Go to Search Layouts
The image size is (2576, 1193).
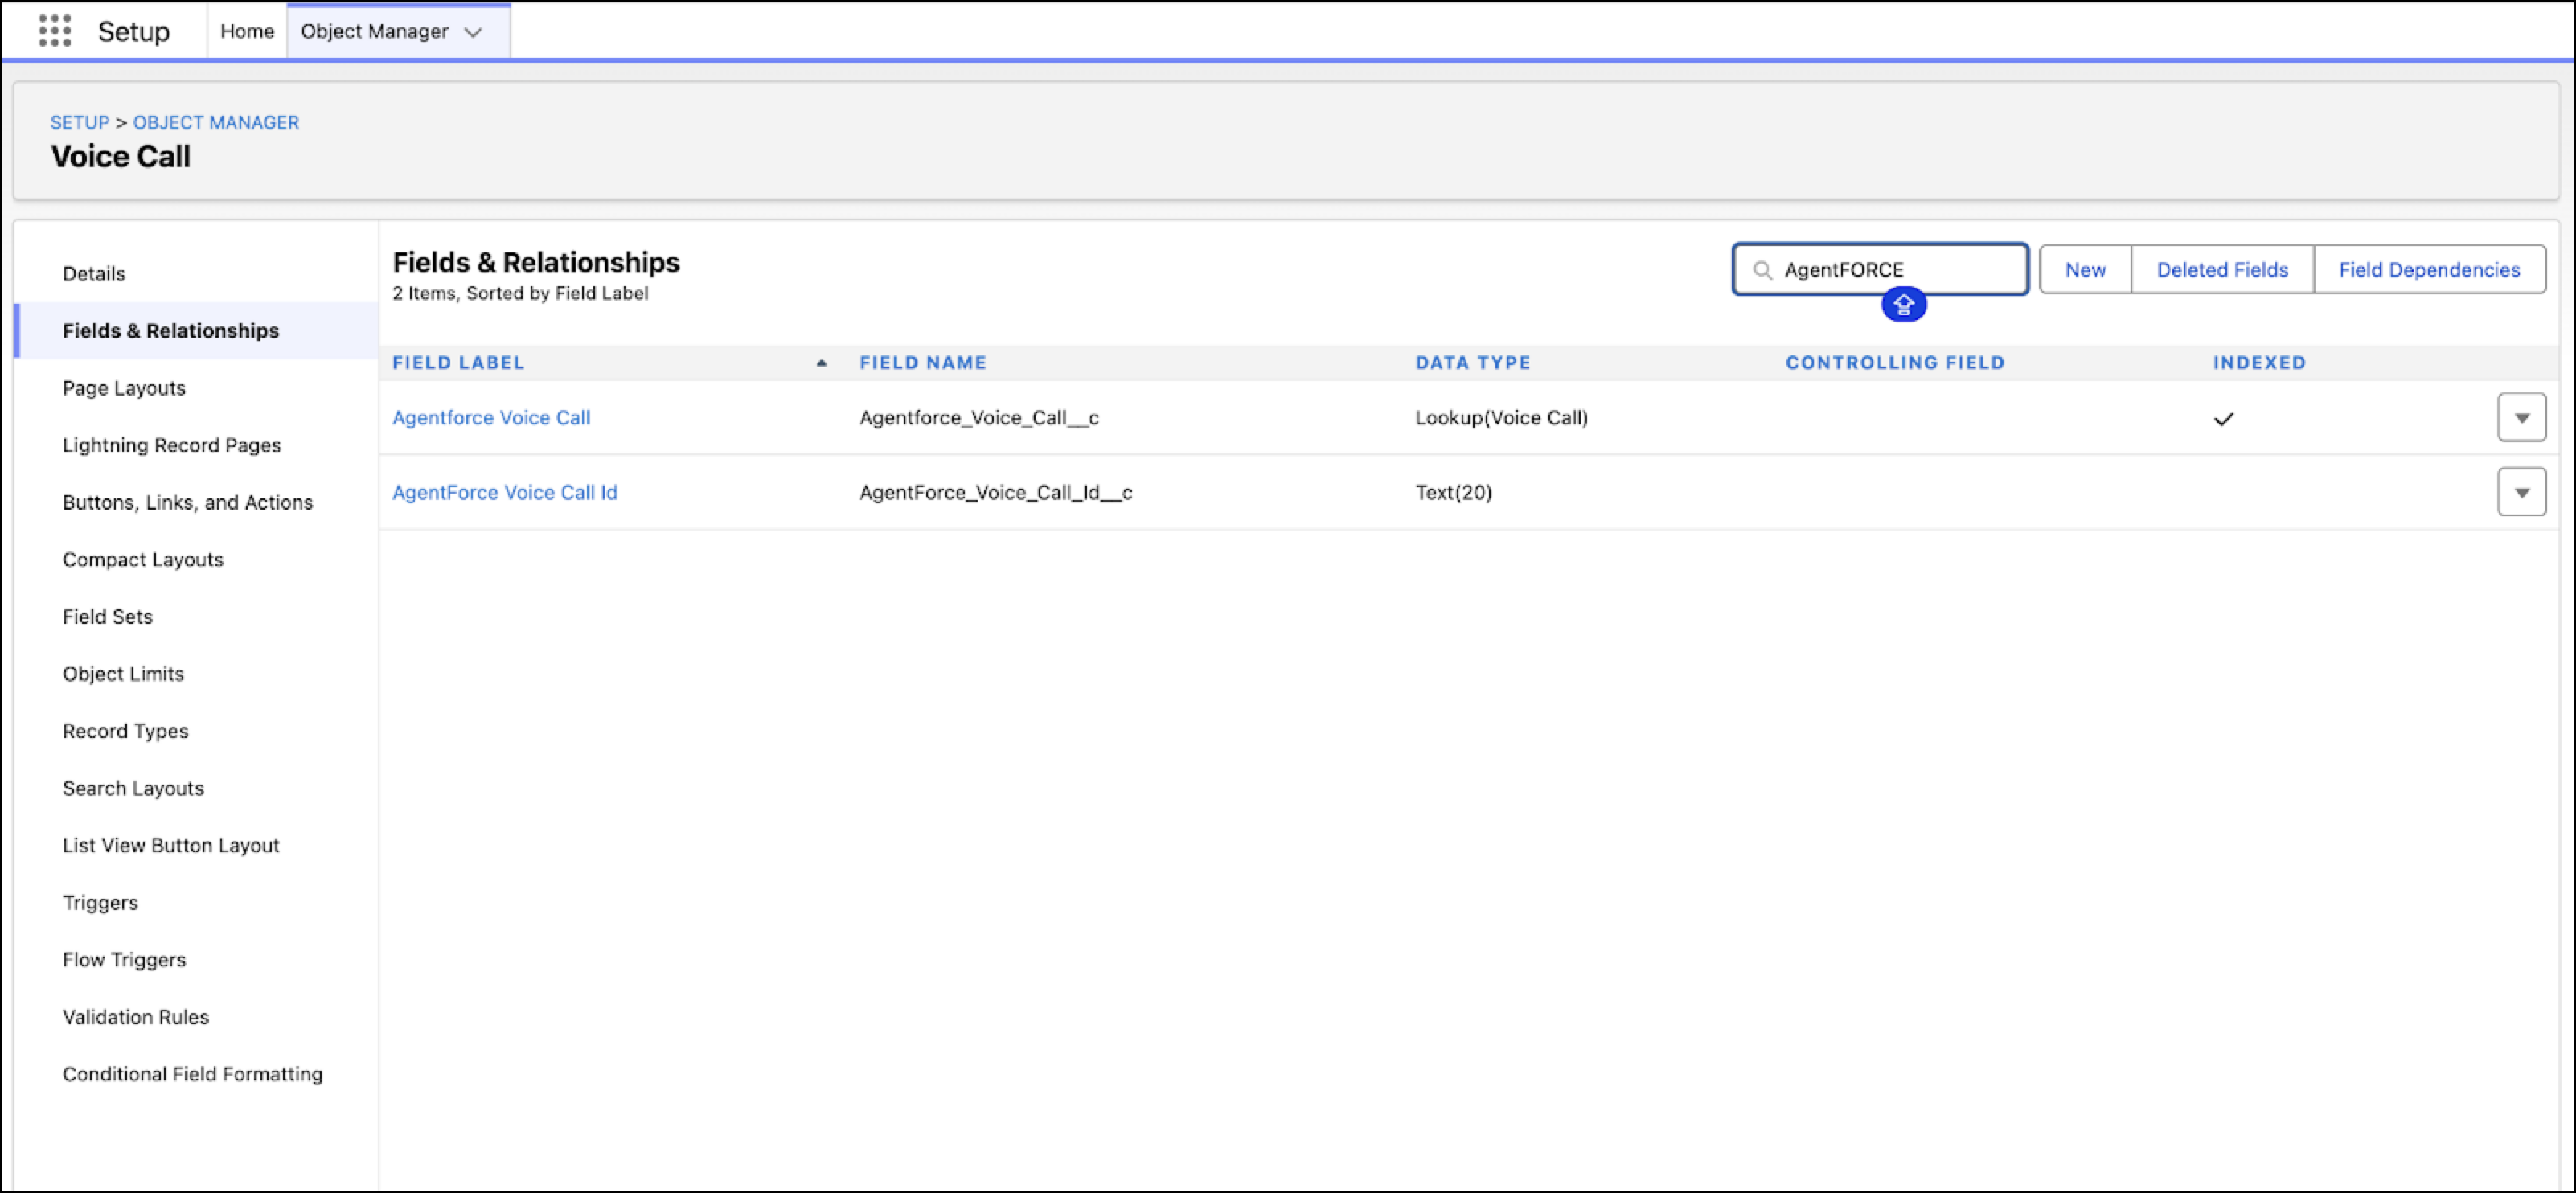(133, 788)
